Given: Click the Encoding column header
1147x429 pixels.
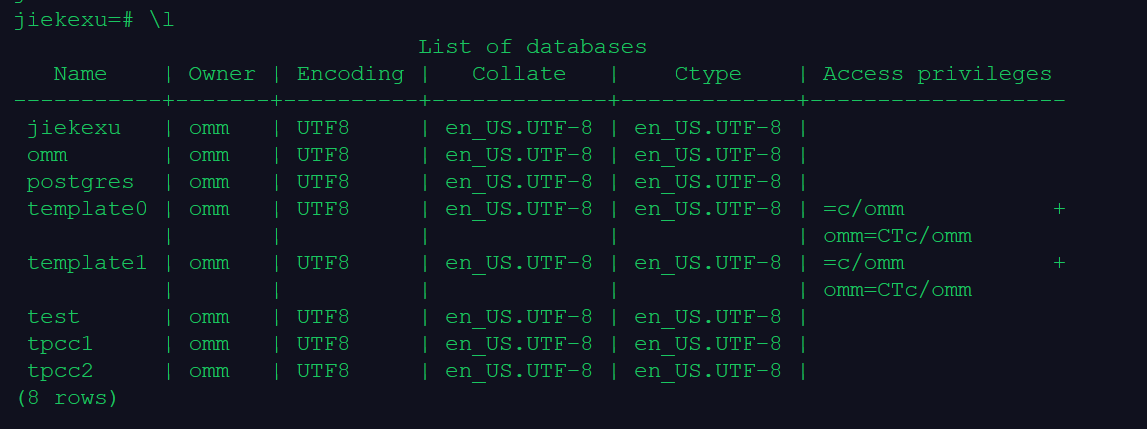Looking at the screenshot, I should tap(350, 75).
